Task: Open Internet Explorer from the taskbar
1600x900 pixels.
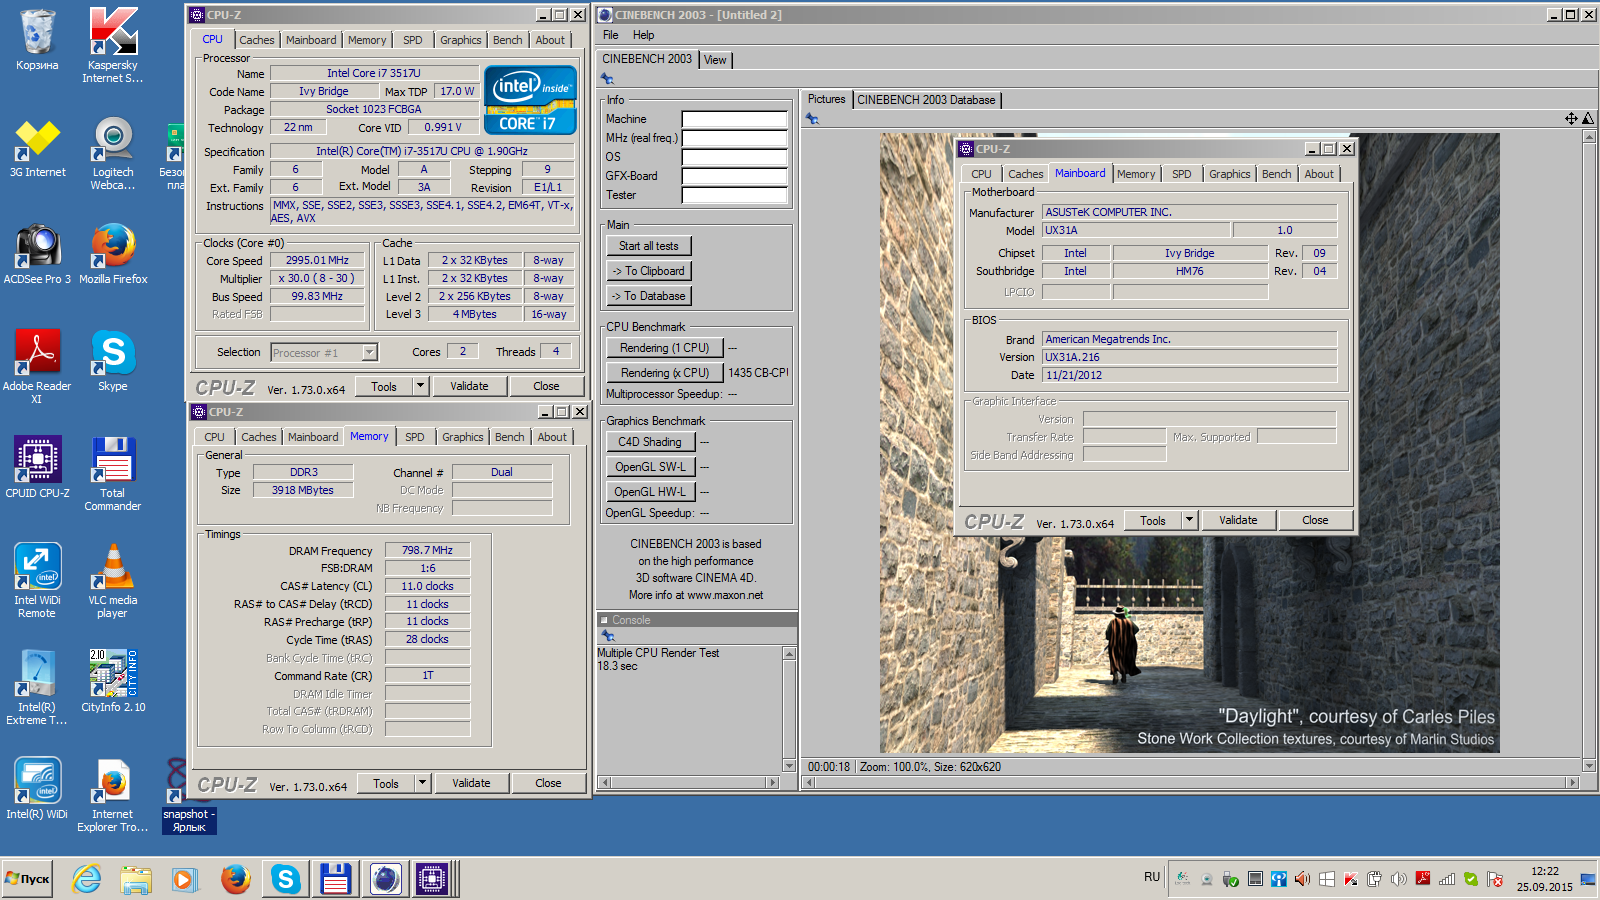Action: point(87,879)
